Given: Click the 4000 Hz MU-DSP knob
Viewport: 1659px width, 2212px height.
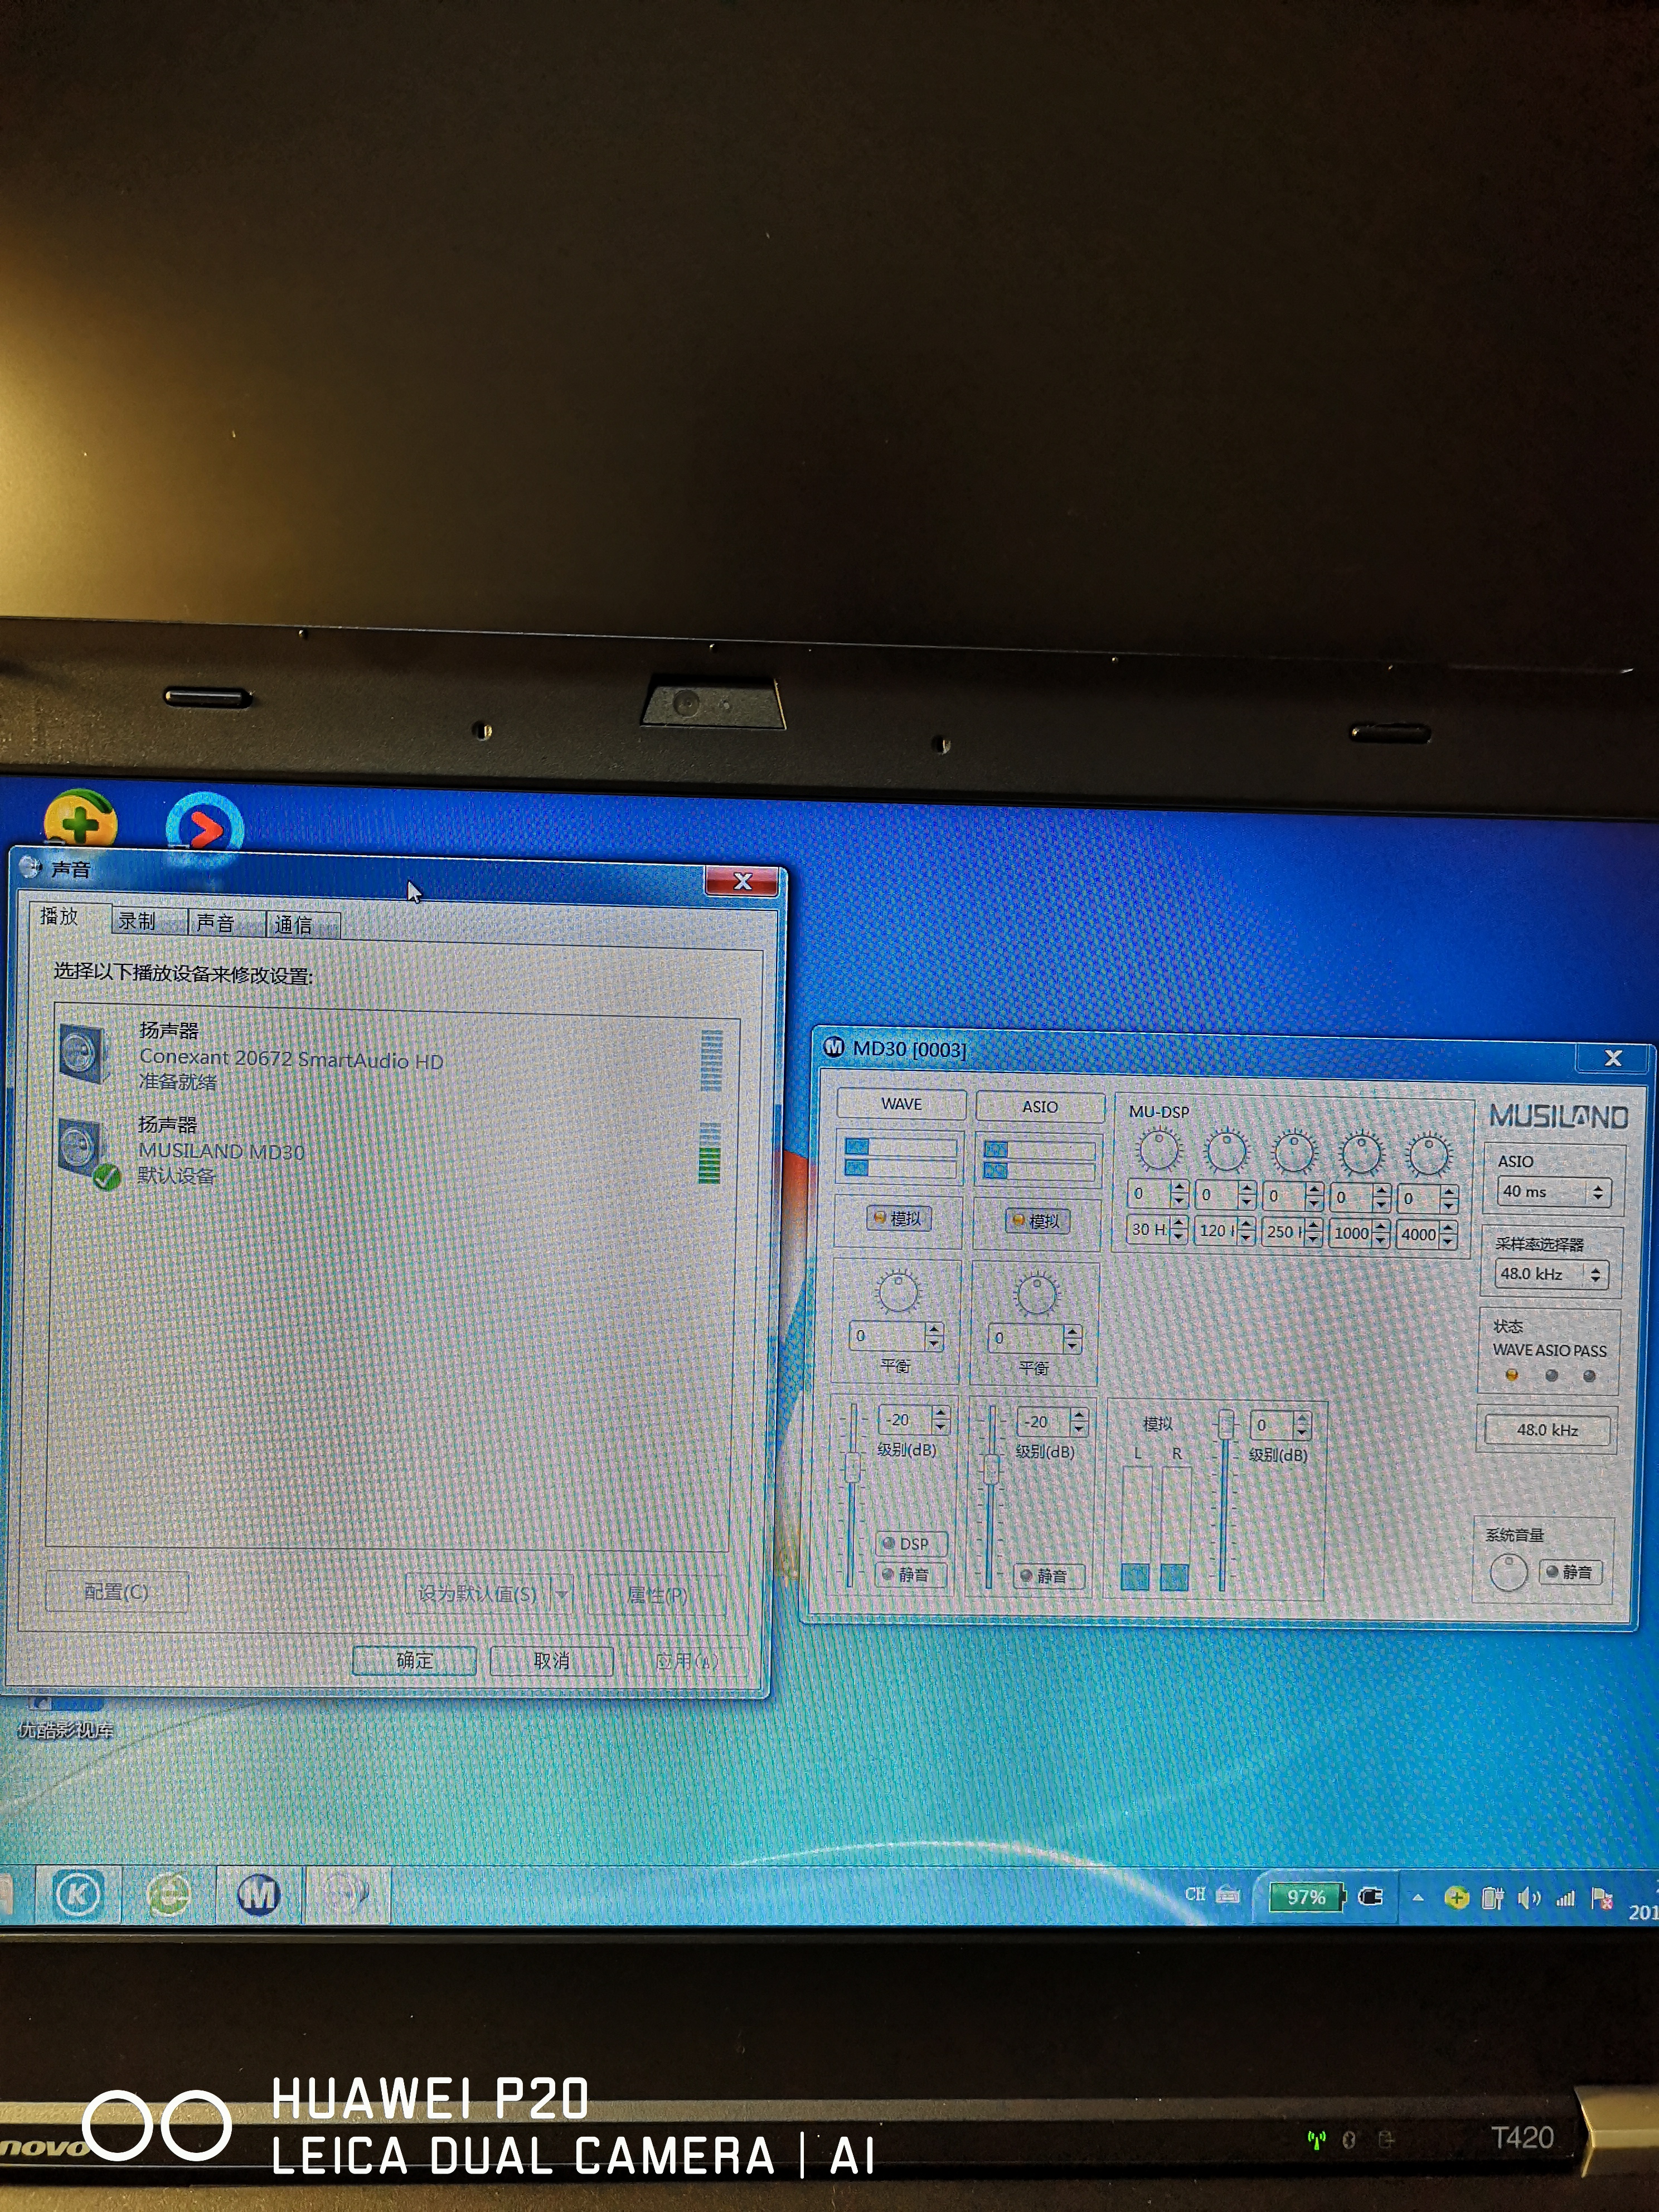Looking at the screenshot, I should [1428, 1155].
